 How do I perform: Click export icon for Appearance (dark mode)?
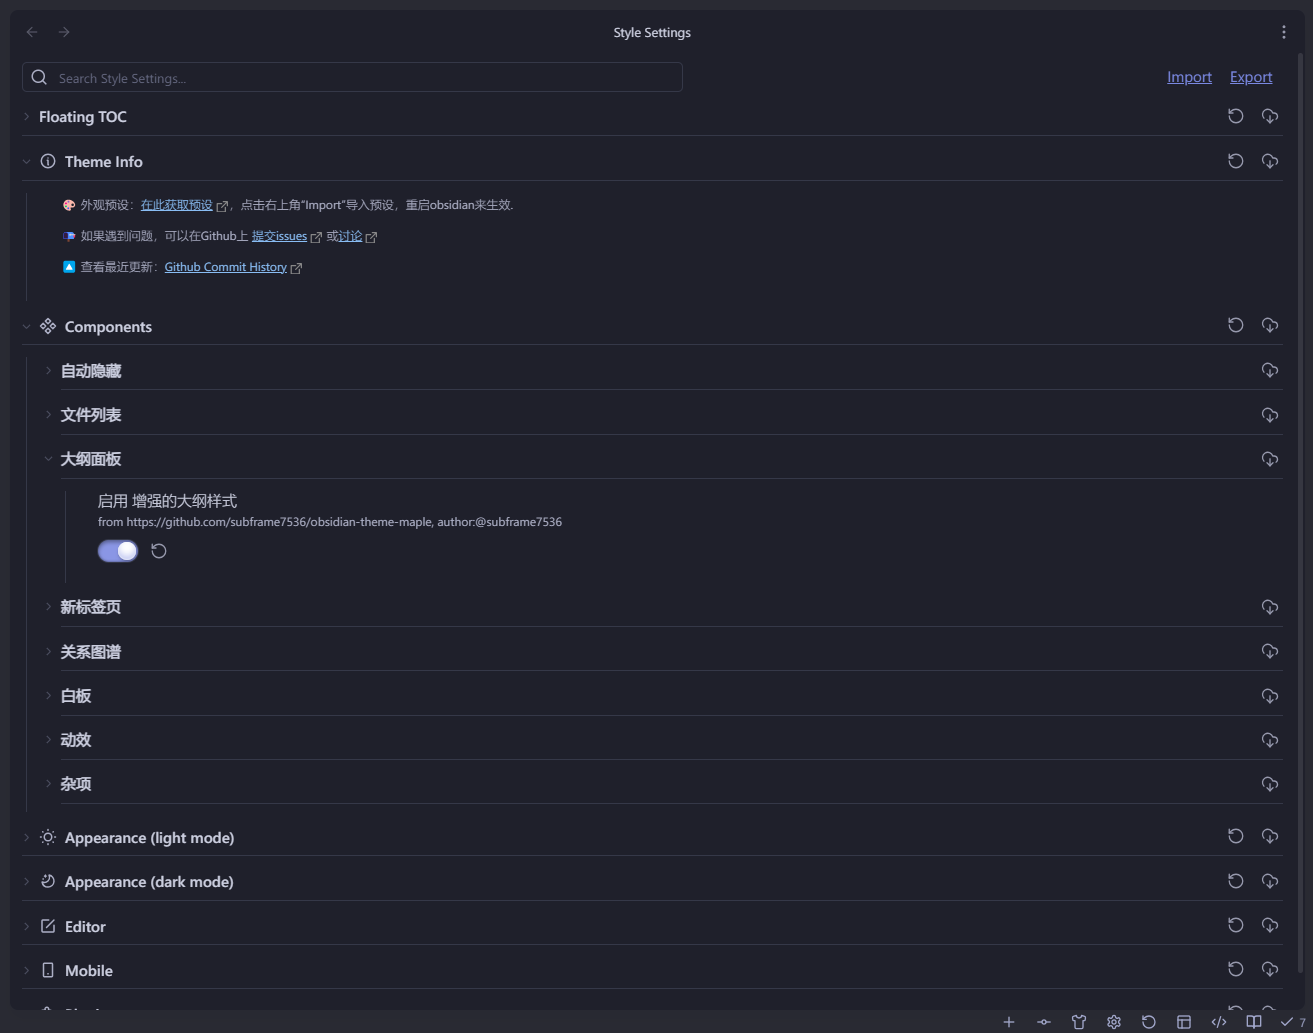click(1269, 881)
